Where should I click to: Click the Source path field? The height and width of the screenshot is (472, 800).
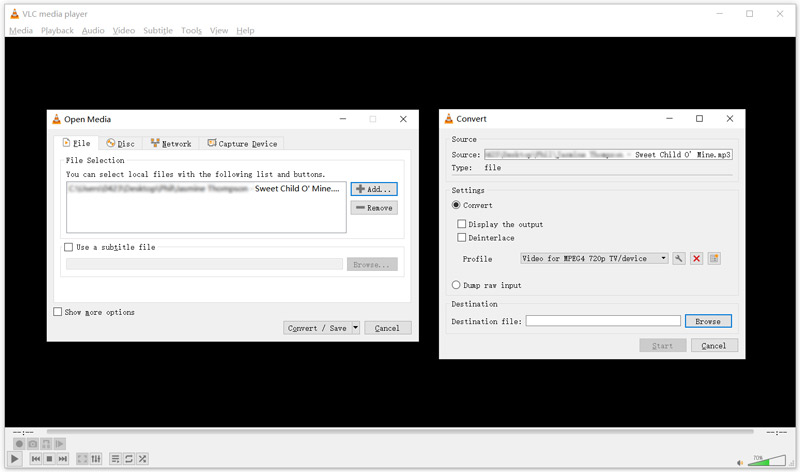click(x=608, y=154)
